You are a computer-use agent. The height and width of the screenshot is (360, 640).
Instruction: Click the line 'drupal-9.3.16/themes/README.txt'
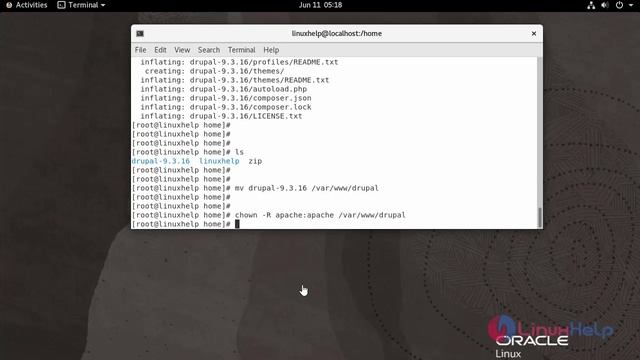pos(259,80)
